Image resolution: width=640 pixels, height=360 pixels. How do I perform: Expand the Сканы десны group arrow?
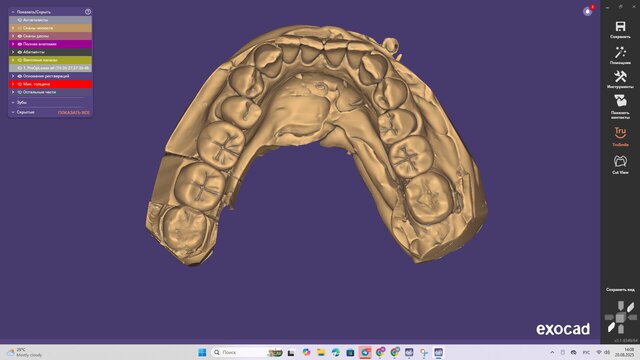tap(13, 36)
